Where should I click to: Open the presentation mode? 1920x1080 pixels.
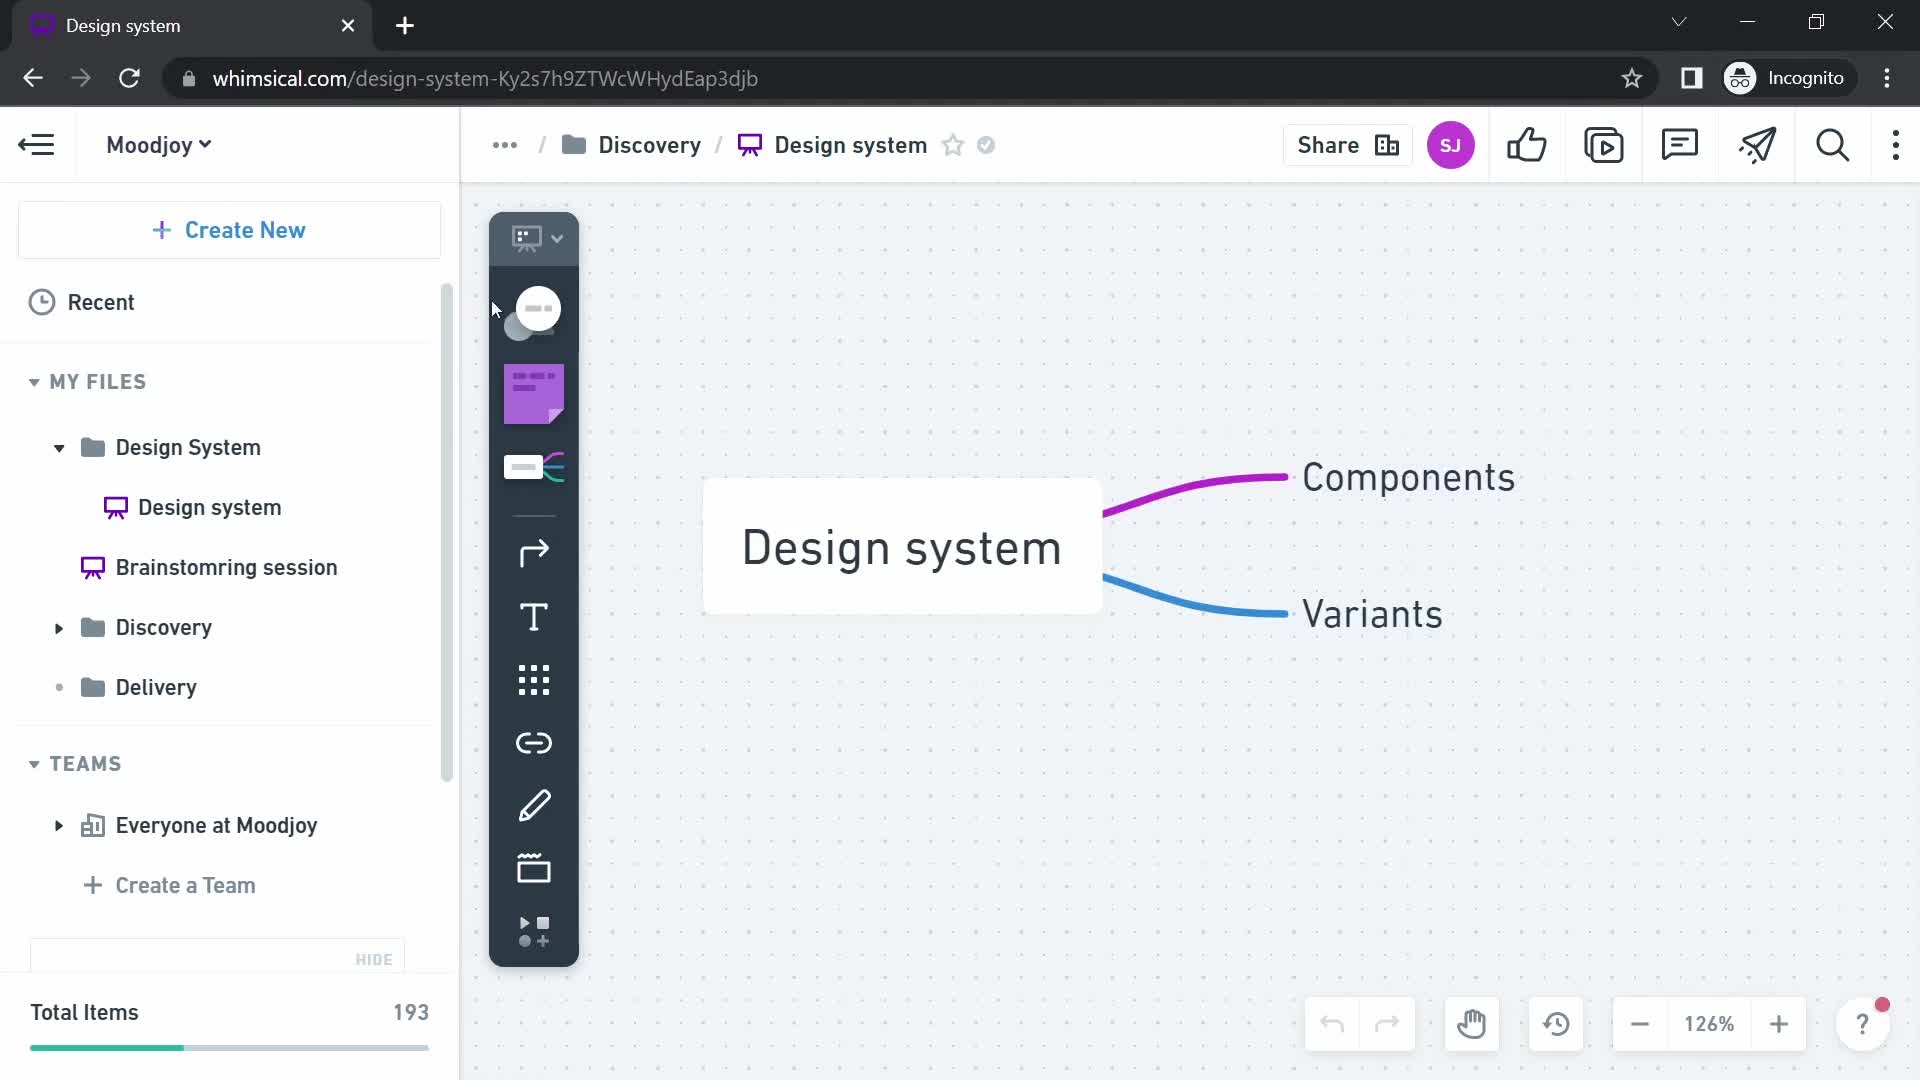click(x=1604, y=145)
